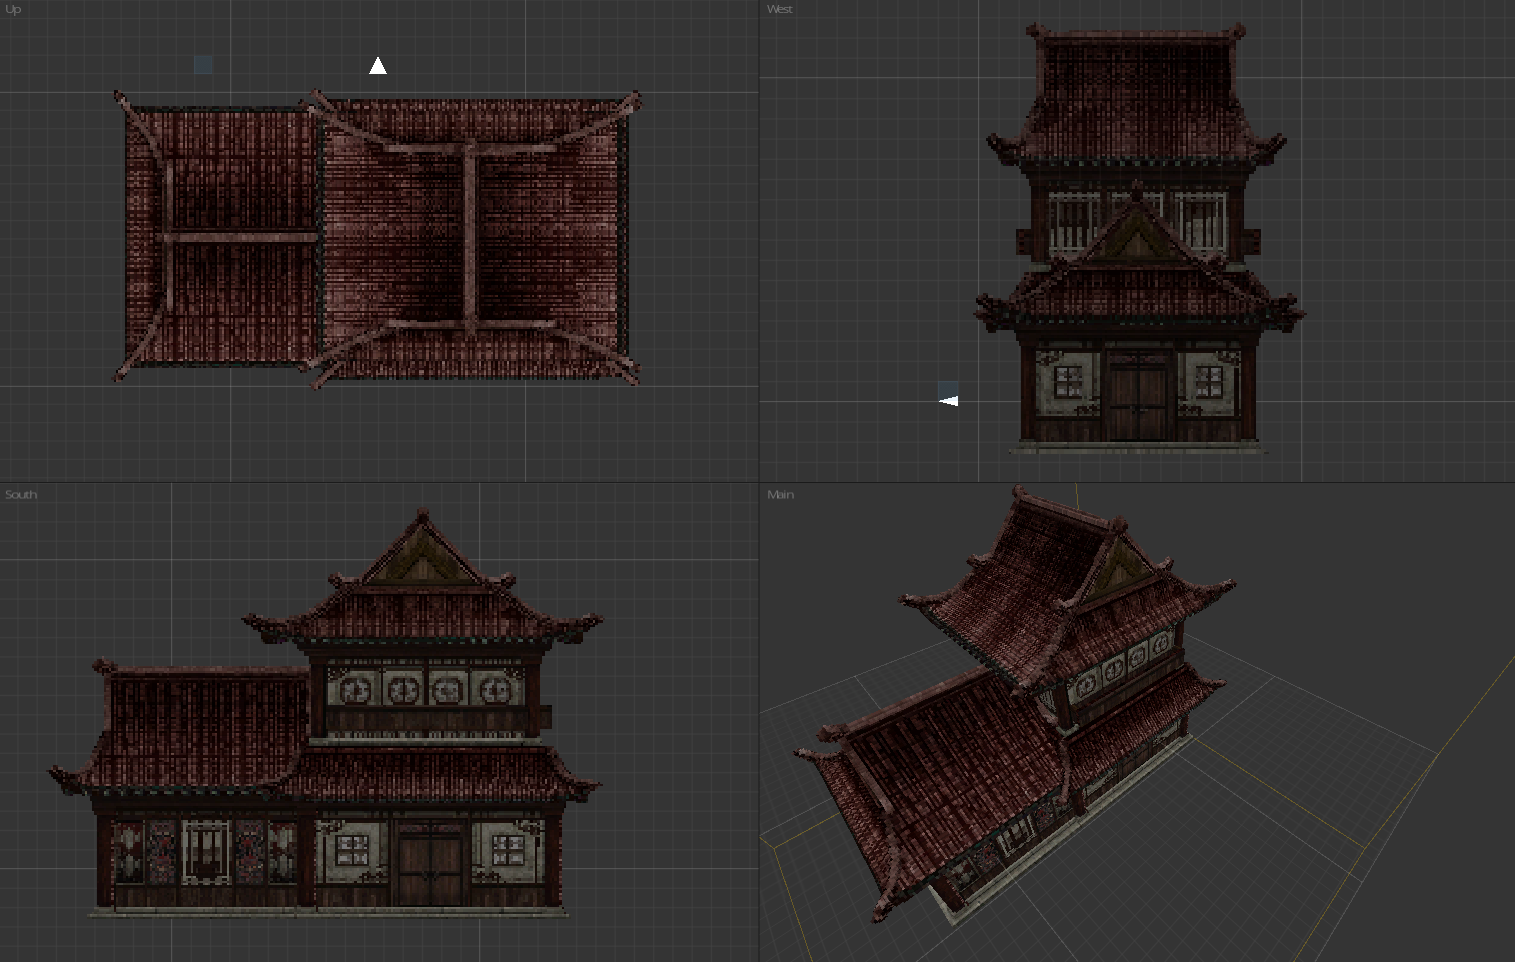Image resolution: width=1515 pixels, height=962 pixels.
Task: Select the building model in the West viewport
Action: coord(1139,237)
